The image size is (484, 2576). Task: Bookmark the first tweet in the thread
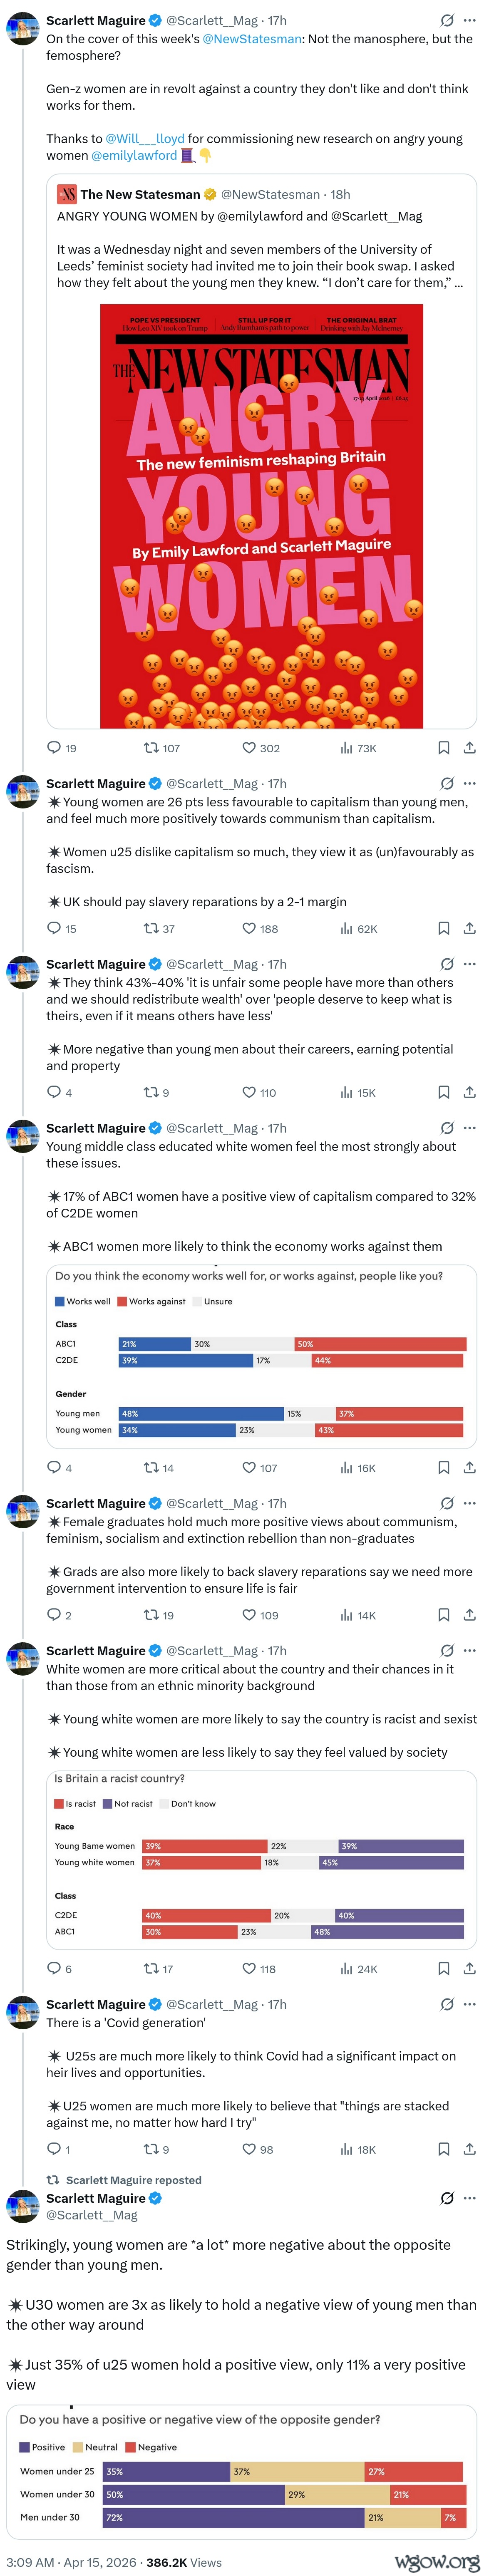[443, 748]
